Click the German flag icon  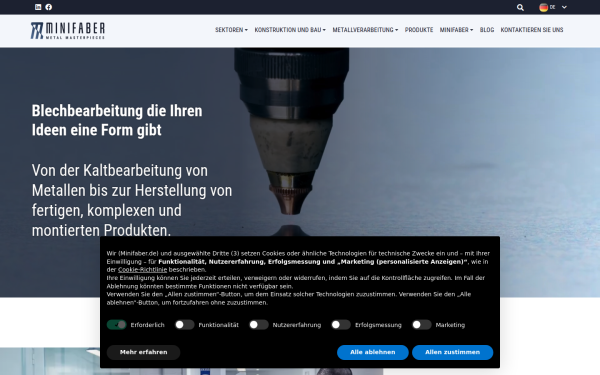pyautogui.click(x=543, y=7)
